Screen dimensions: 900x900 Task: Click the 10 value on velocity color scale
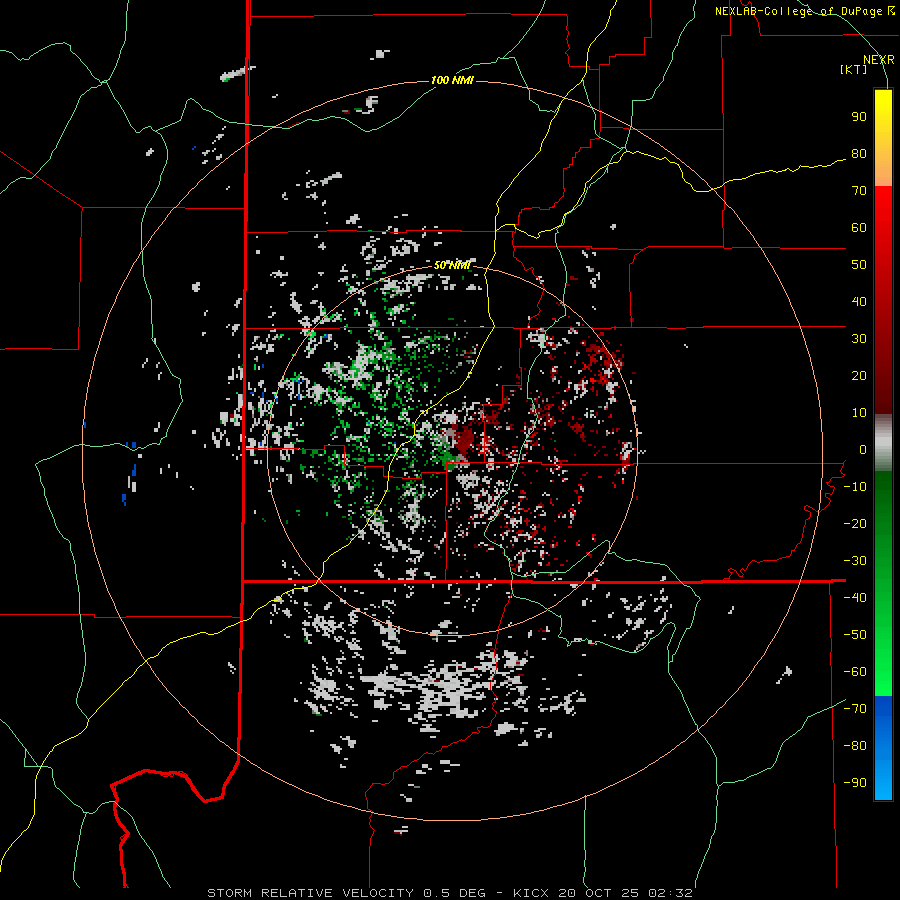click(x=859, y=413)
